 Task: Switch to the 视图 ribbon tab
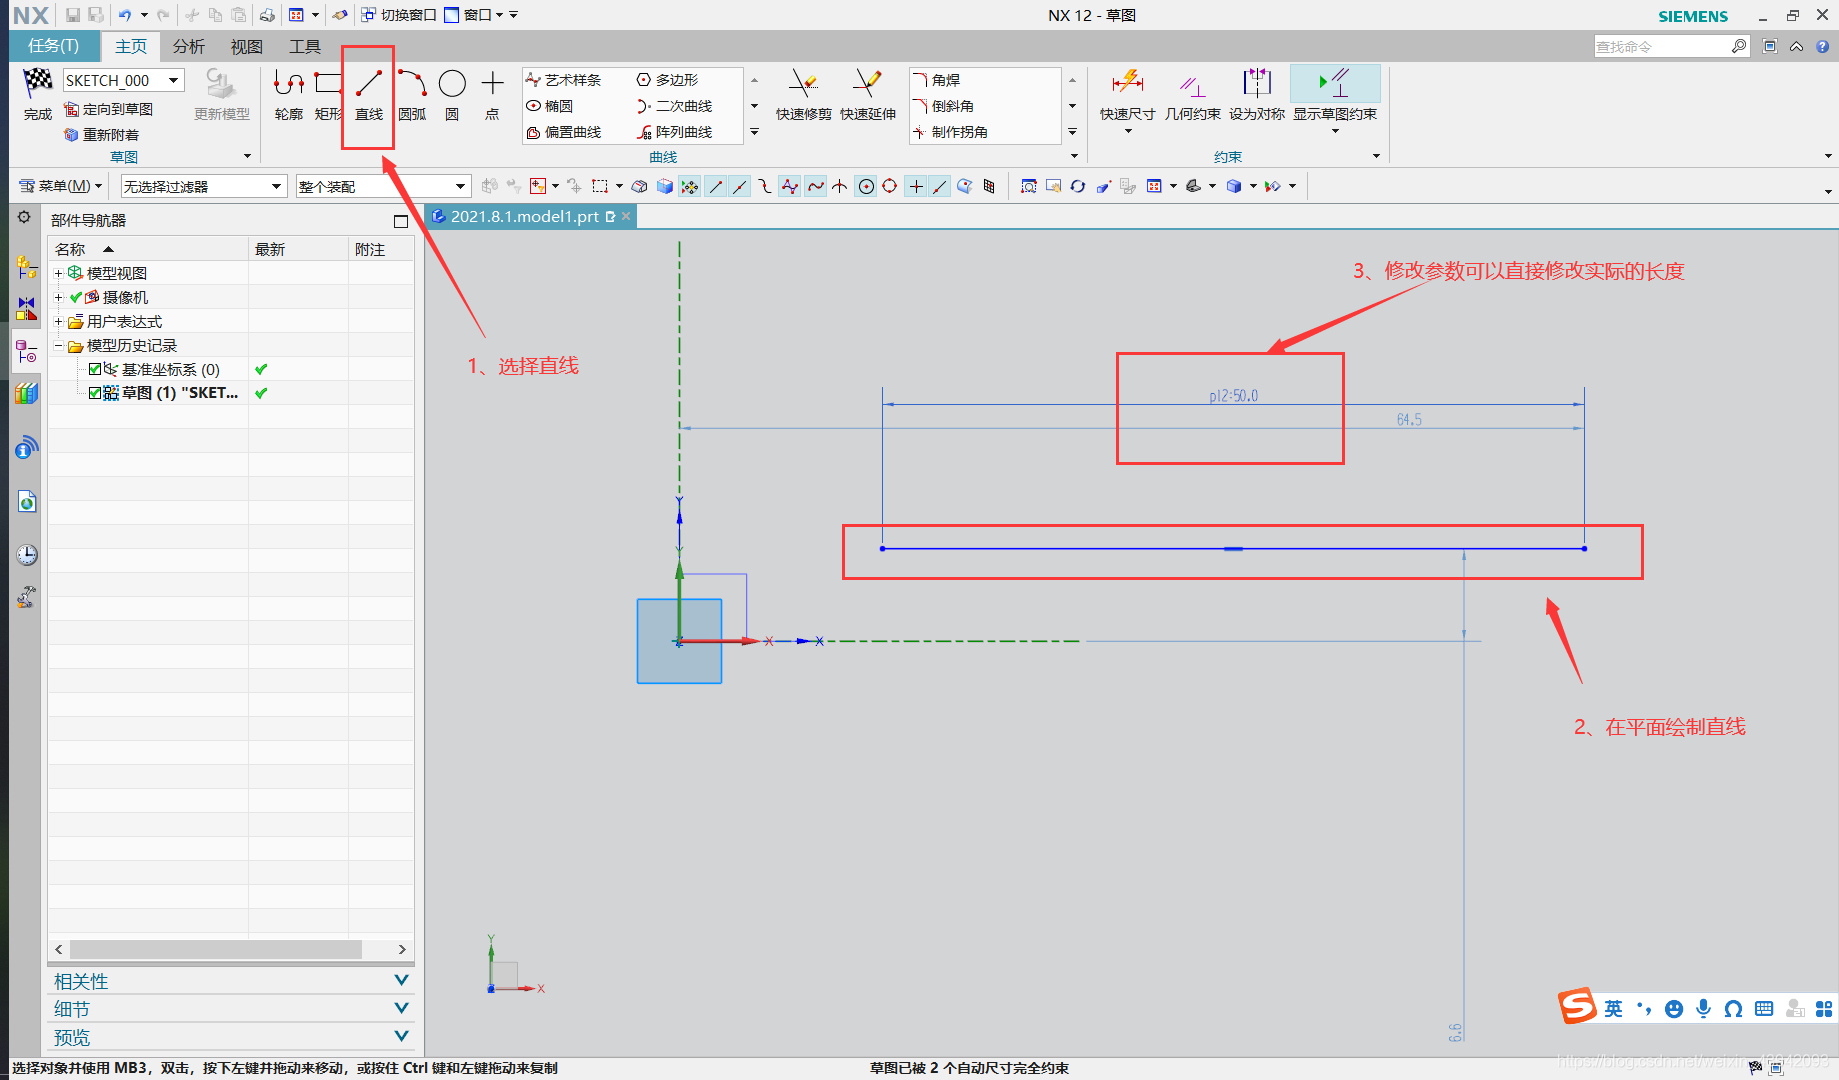point(247,47)
